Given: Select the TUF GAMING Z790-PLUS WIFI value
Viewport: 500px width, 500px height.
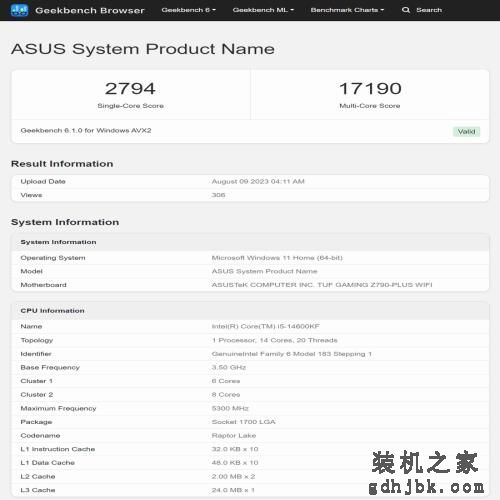Looking at the screenshot, I should [x=322, y=285].
